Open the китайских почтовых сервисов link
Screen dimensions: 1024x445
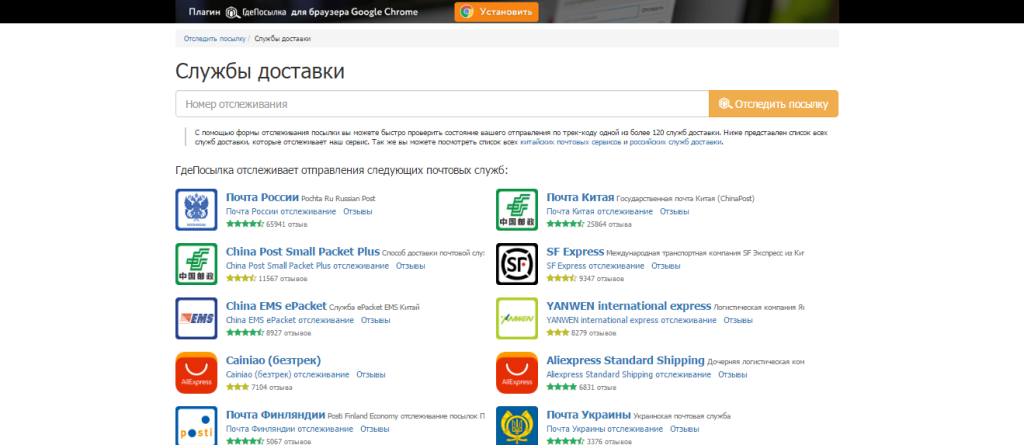(570, 142)
